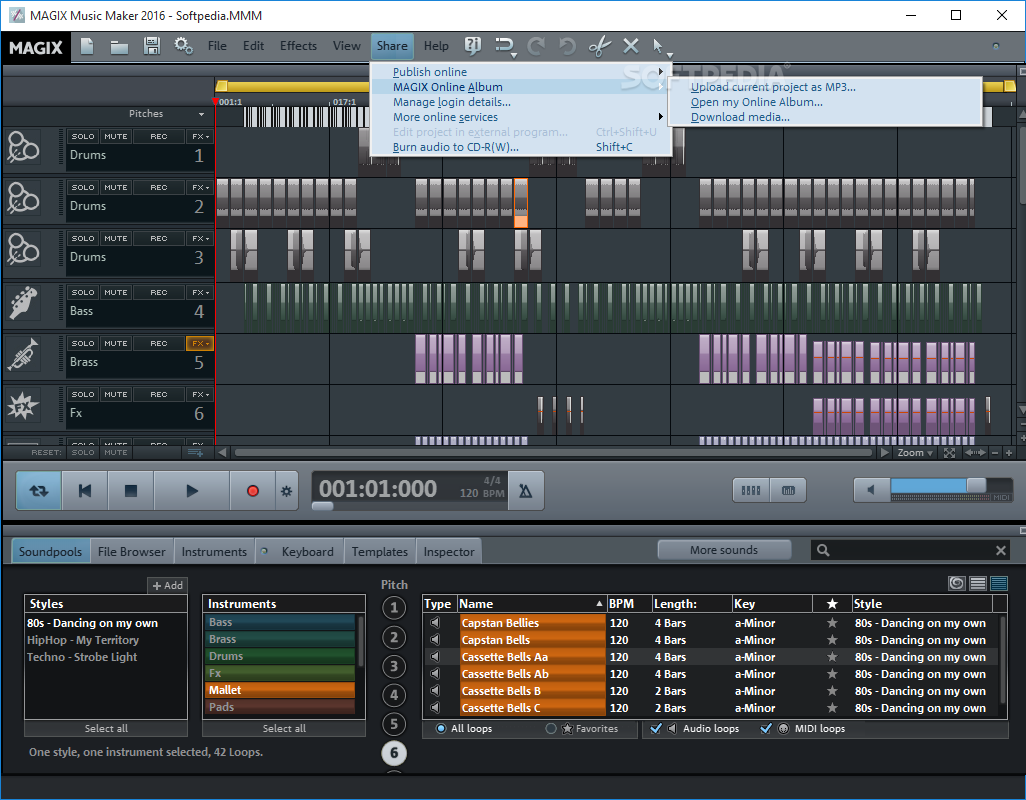Choose Upload current project as MP3

773,87
